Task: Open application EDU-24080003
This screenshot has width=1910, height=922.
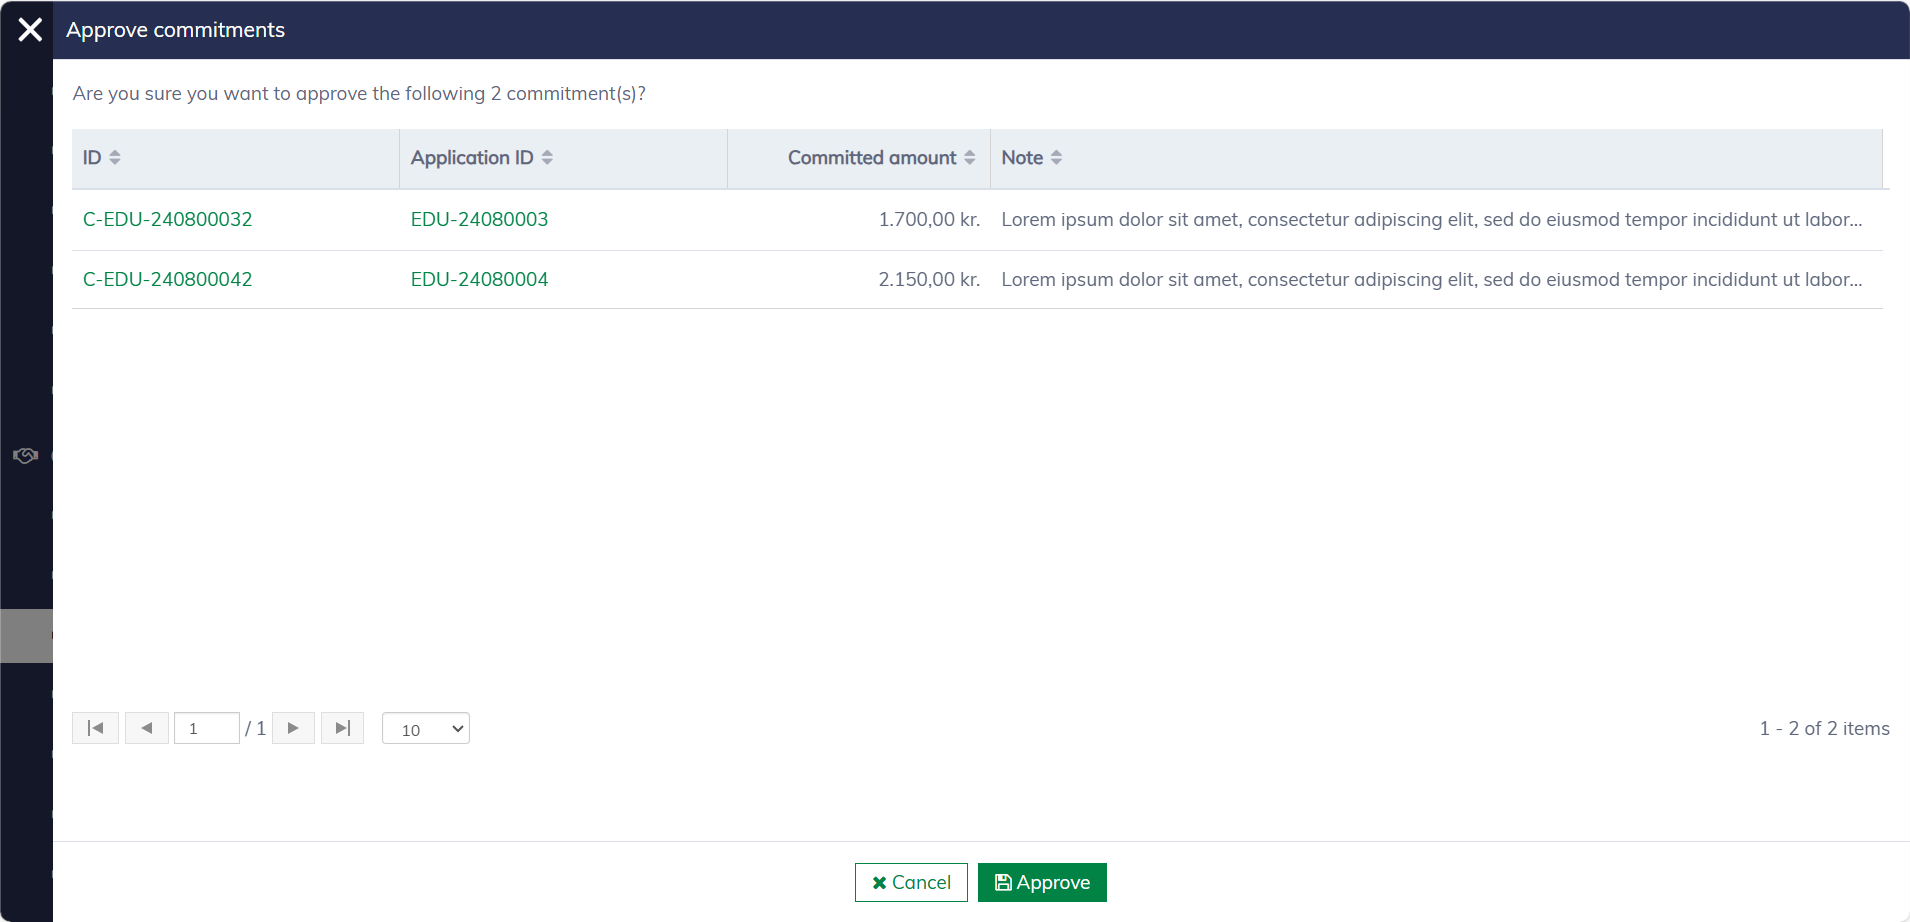Action: (479, 220)
